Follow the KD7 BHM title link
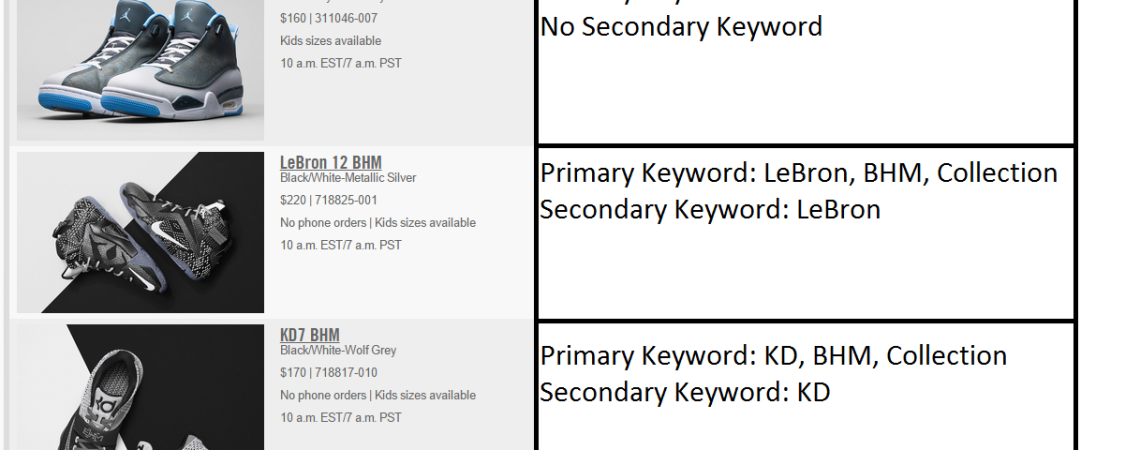This screenshot has width=1140, height=450. point(309,335)
